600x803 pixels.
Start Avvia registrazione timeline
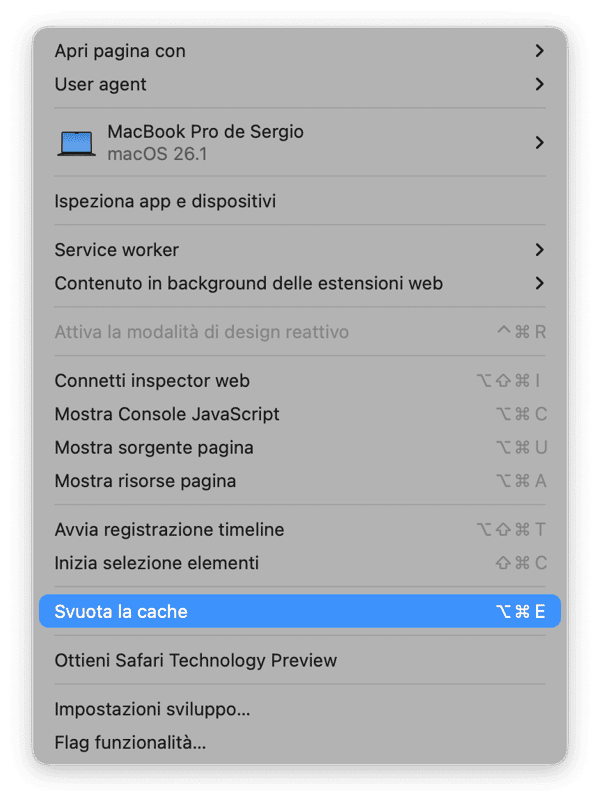click(x=169, y=530)
